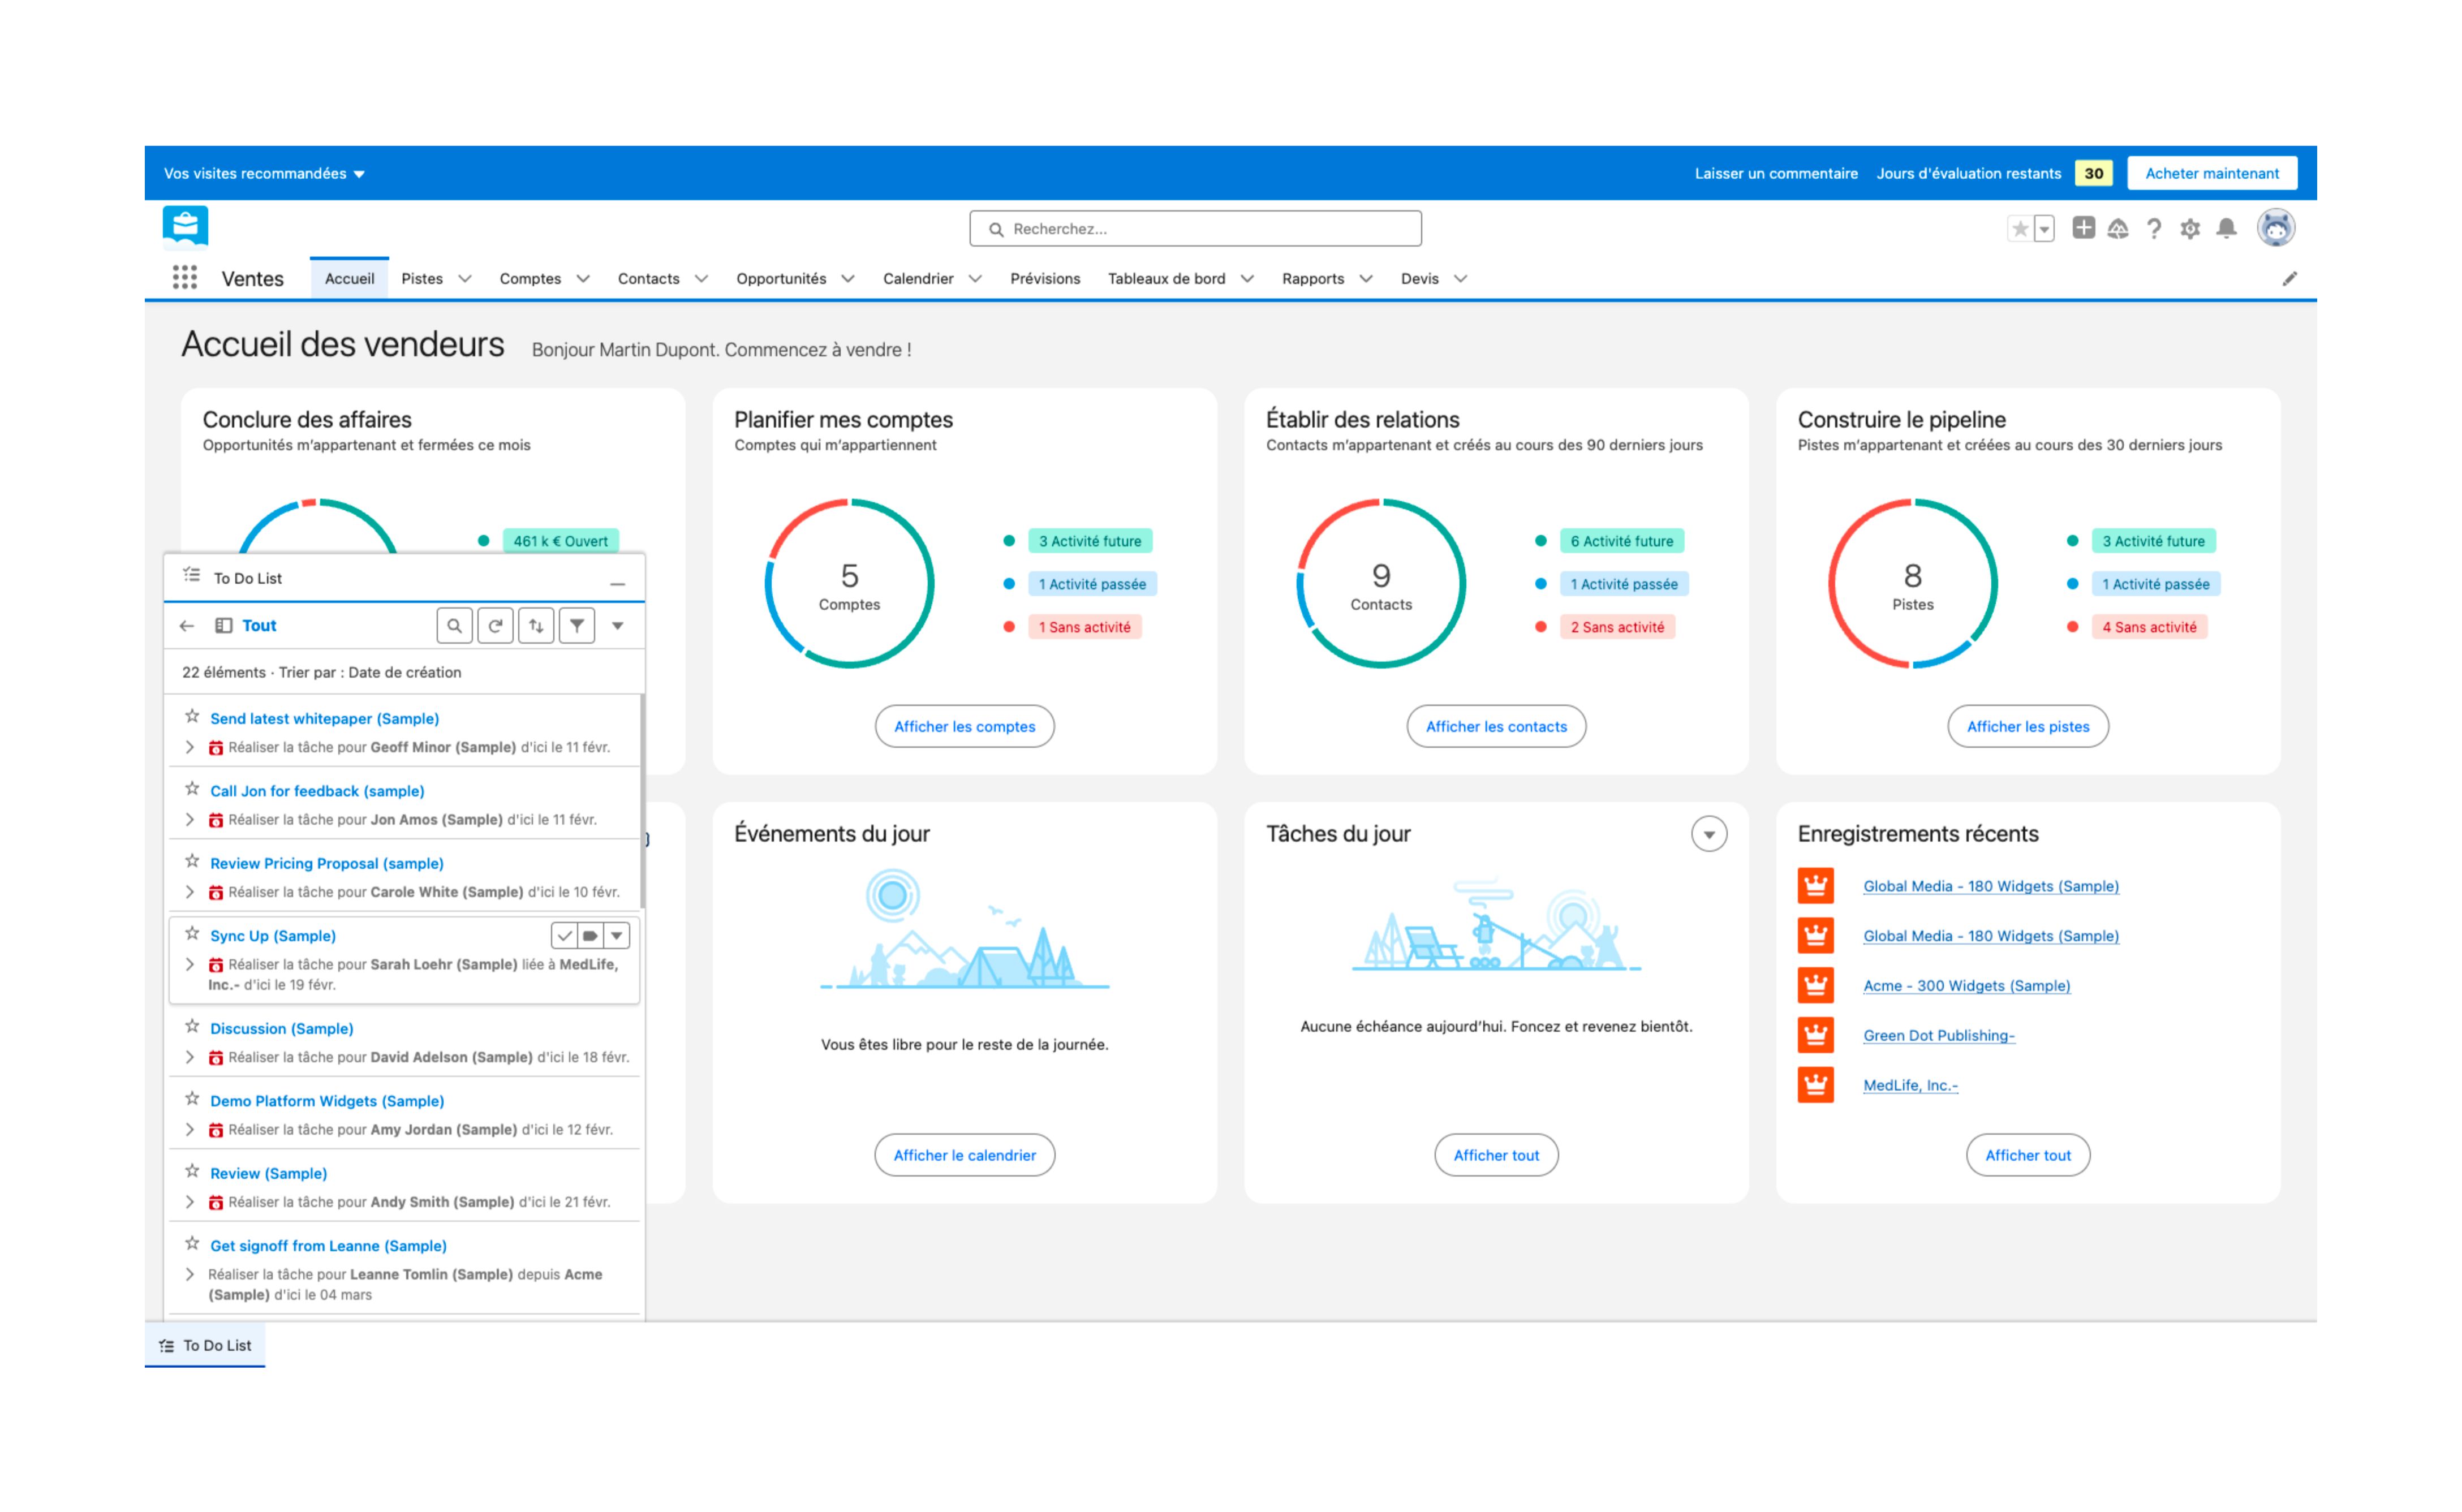This screenshot has height=1512, width=2462.
Task: Star the Send latest whitepaper task
Action: point(192,716)
